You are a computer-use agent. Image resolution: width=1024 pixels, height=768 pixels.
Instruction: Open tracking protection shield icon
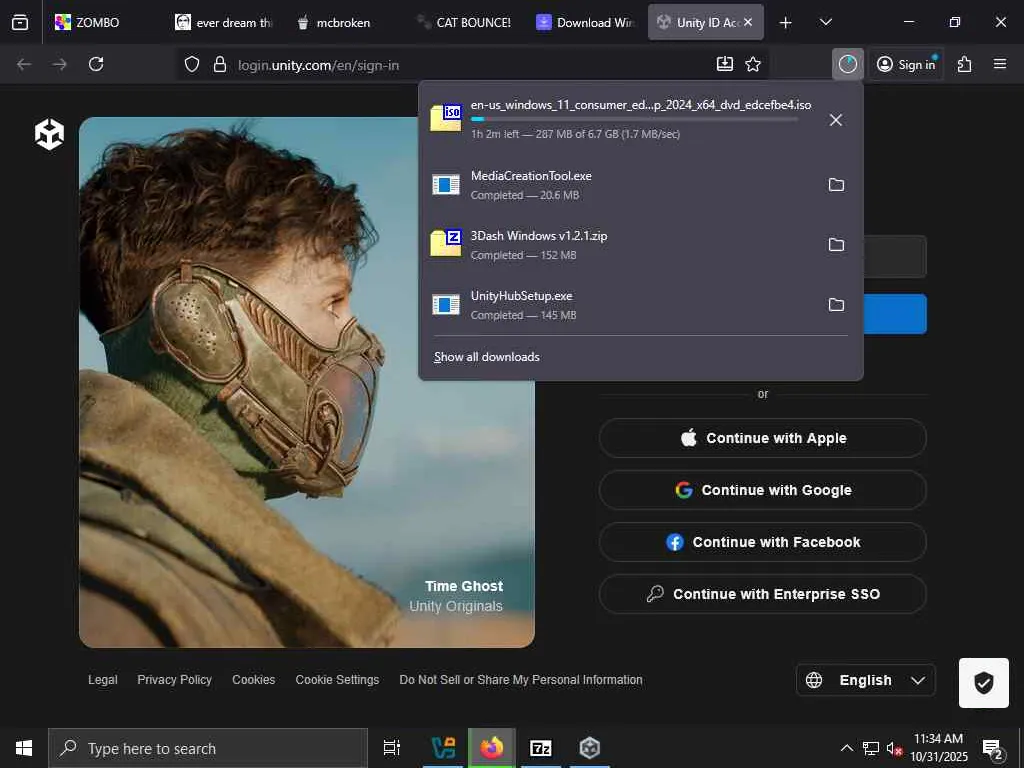point(191,64)
